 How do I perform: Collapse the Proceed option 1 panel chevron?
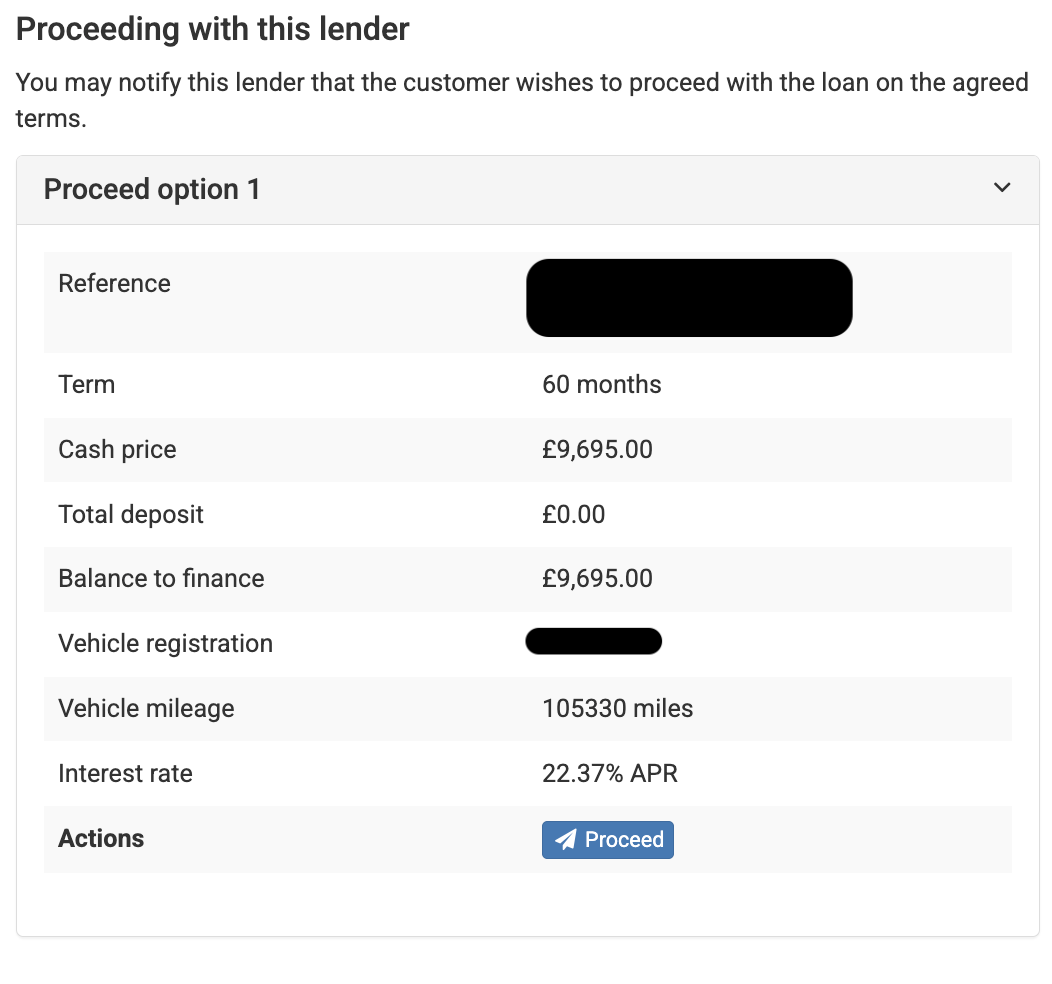pos(1001,187)
